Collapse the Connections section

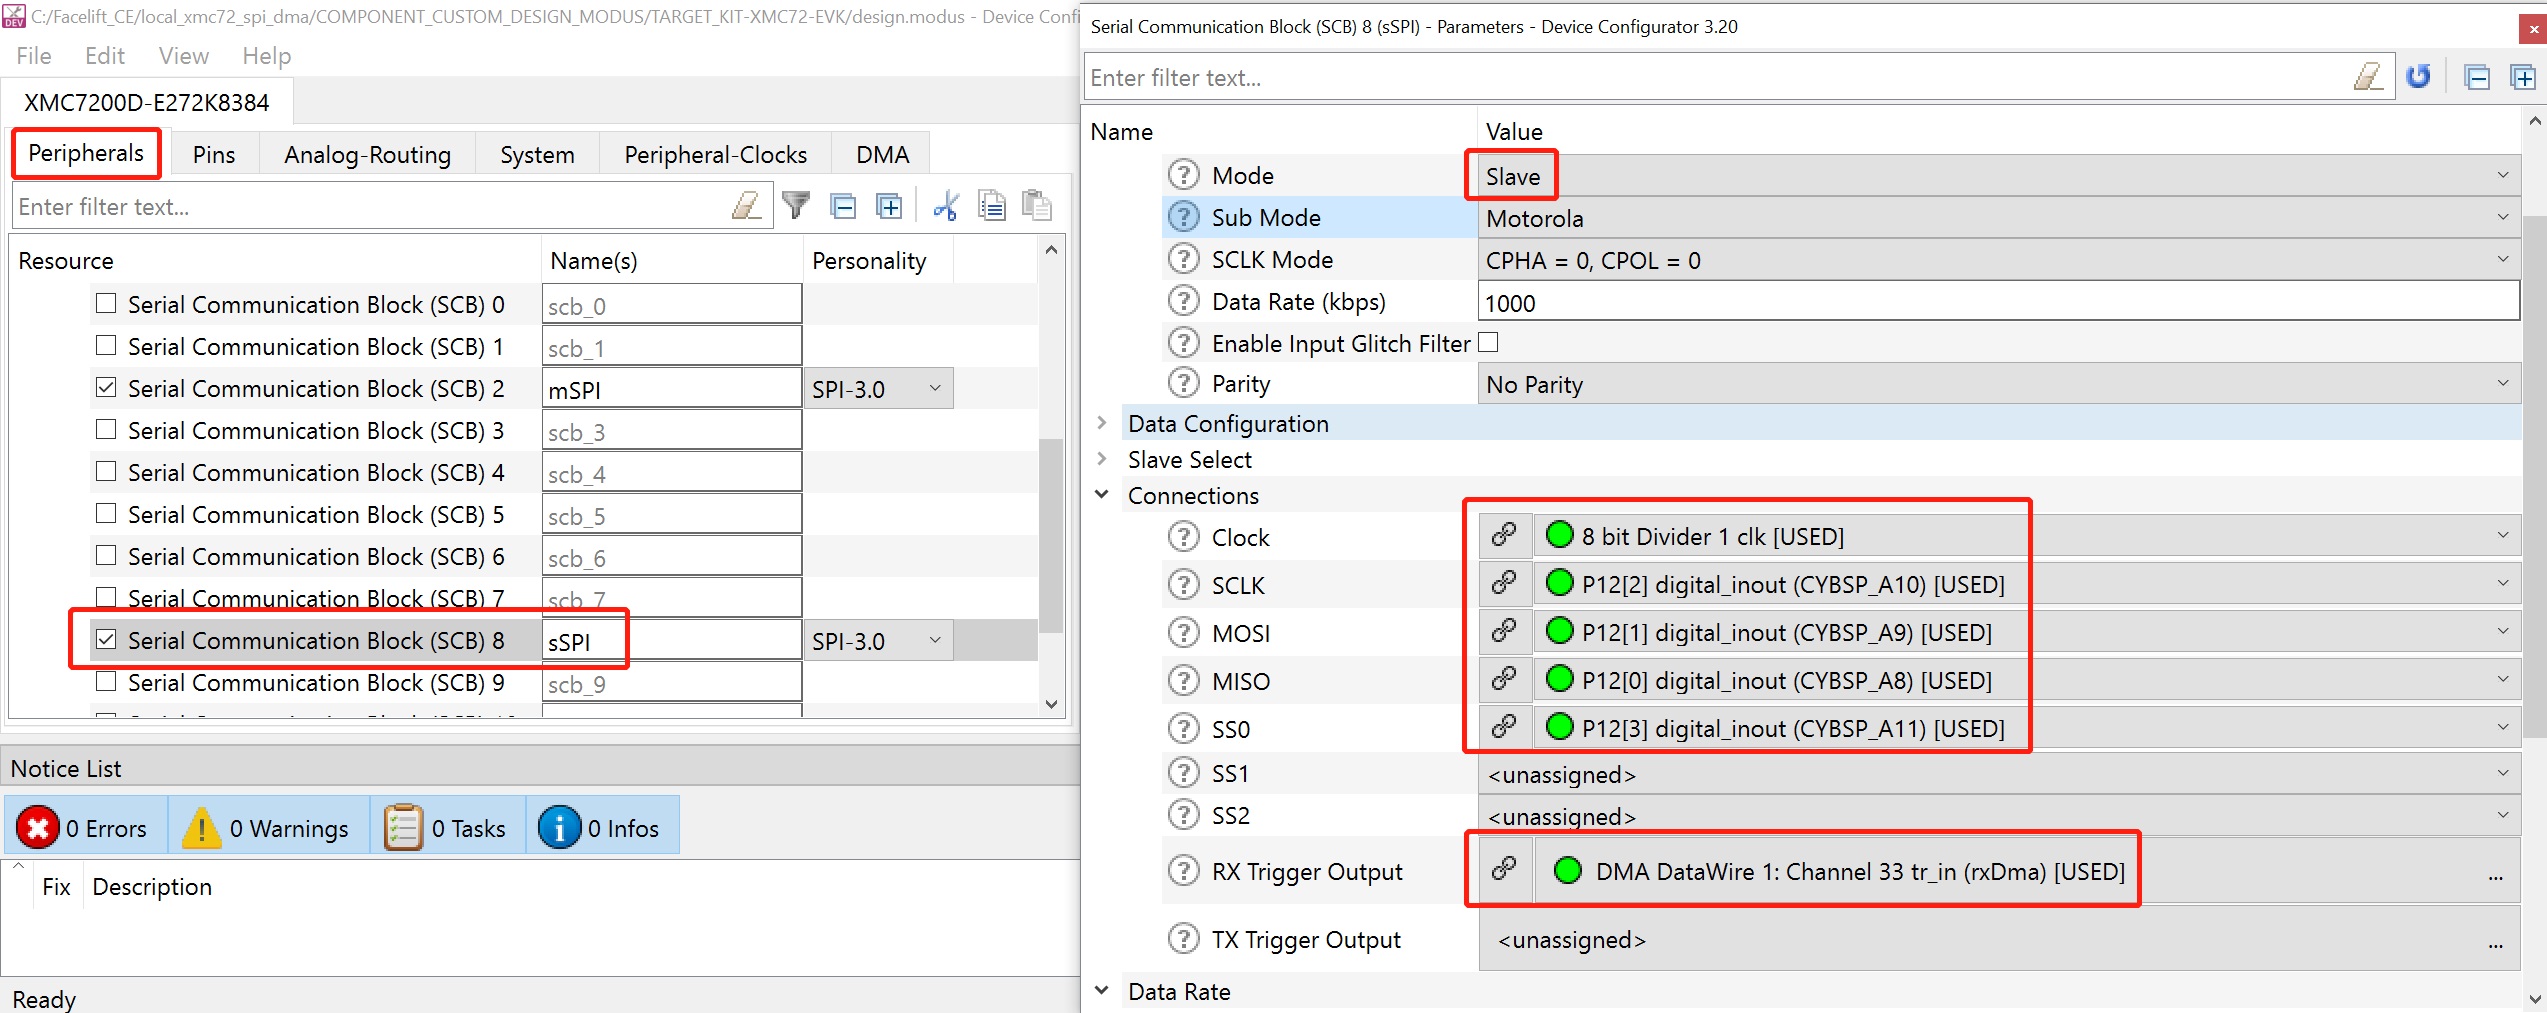coord(1102,495)
